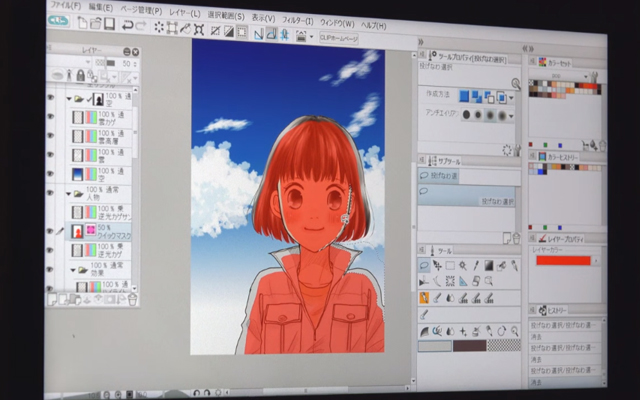Collapse the 効果 layer folder

click(x=71, y=269)
